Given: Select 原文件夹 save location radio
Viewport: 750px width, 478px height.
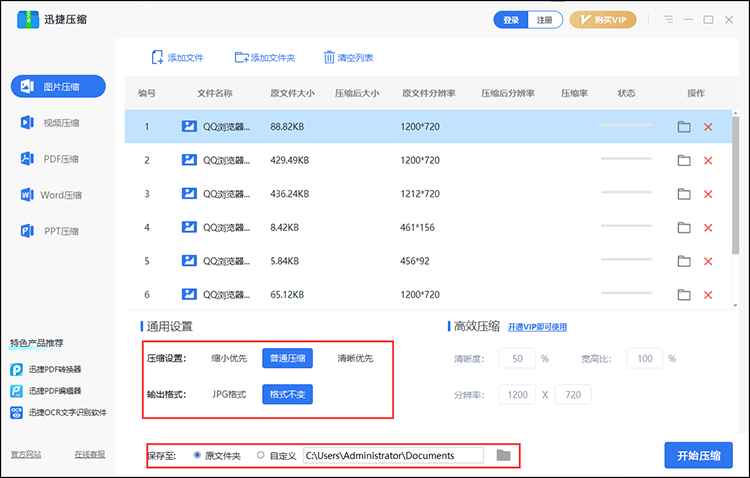Looking at the screenshot, I should [x=197, y=455].
